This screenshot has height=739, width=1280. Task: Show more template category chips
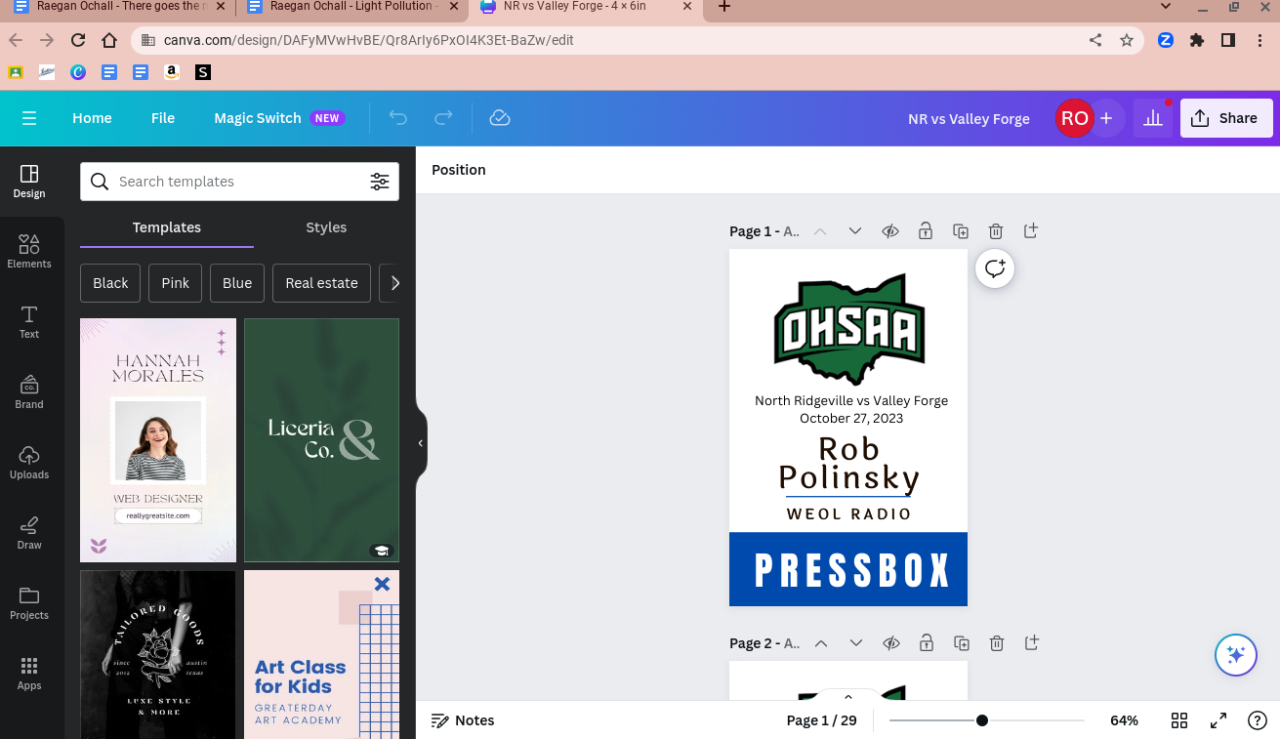coord(394,283)
